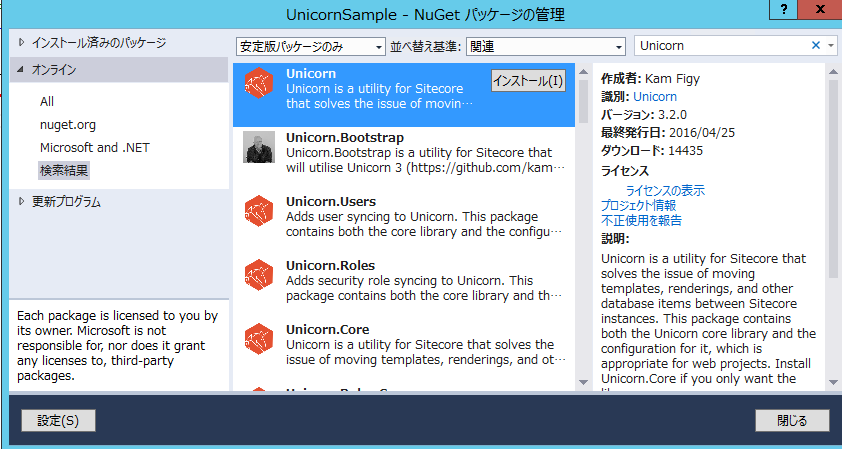
Task: Click the help ? button in title bar
Action: coord(785,9)
